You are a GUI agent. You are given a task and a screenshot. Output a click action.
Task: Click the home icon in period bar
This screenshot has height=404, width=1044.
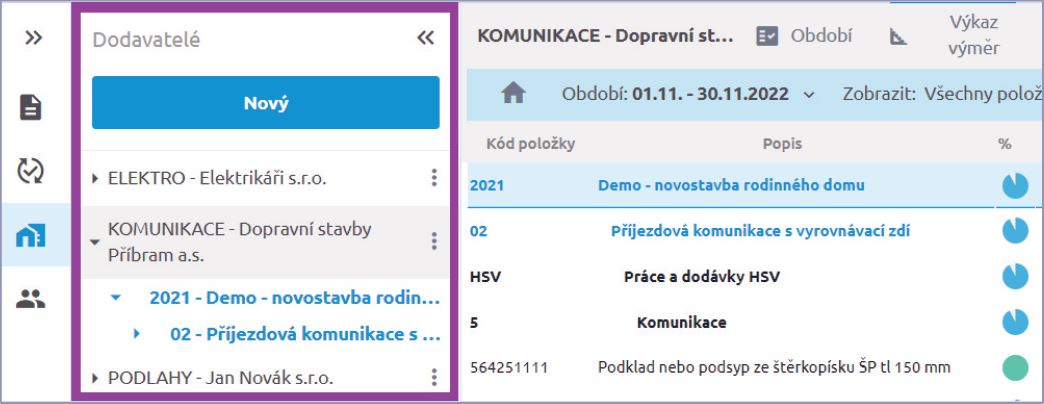pos(513,94)
